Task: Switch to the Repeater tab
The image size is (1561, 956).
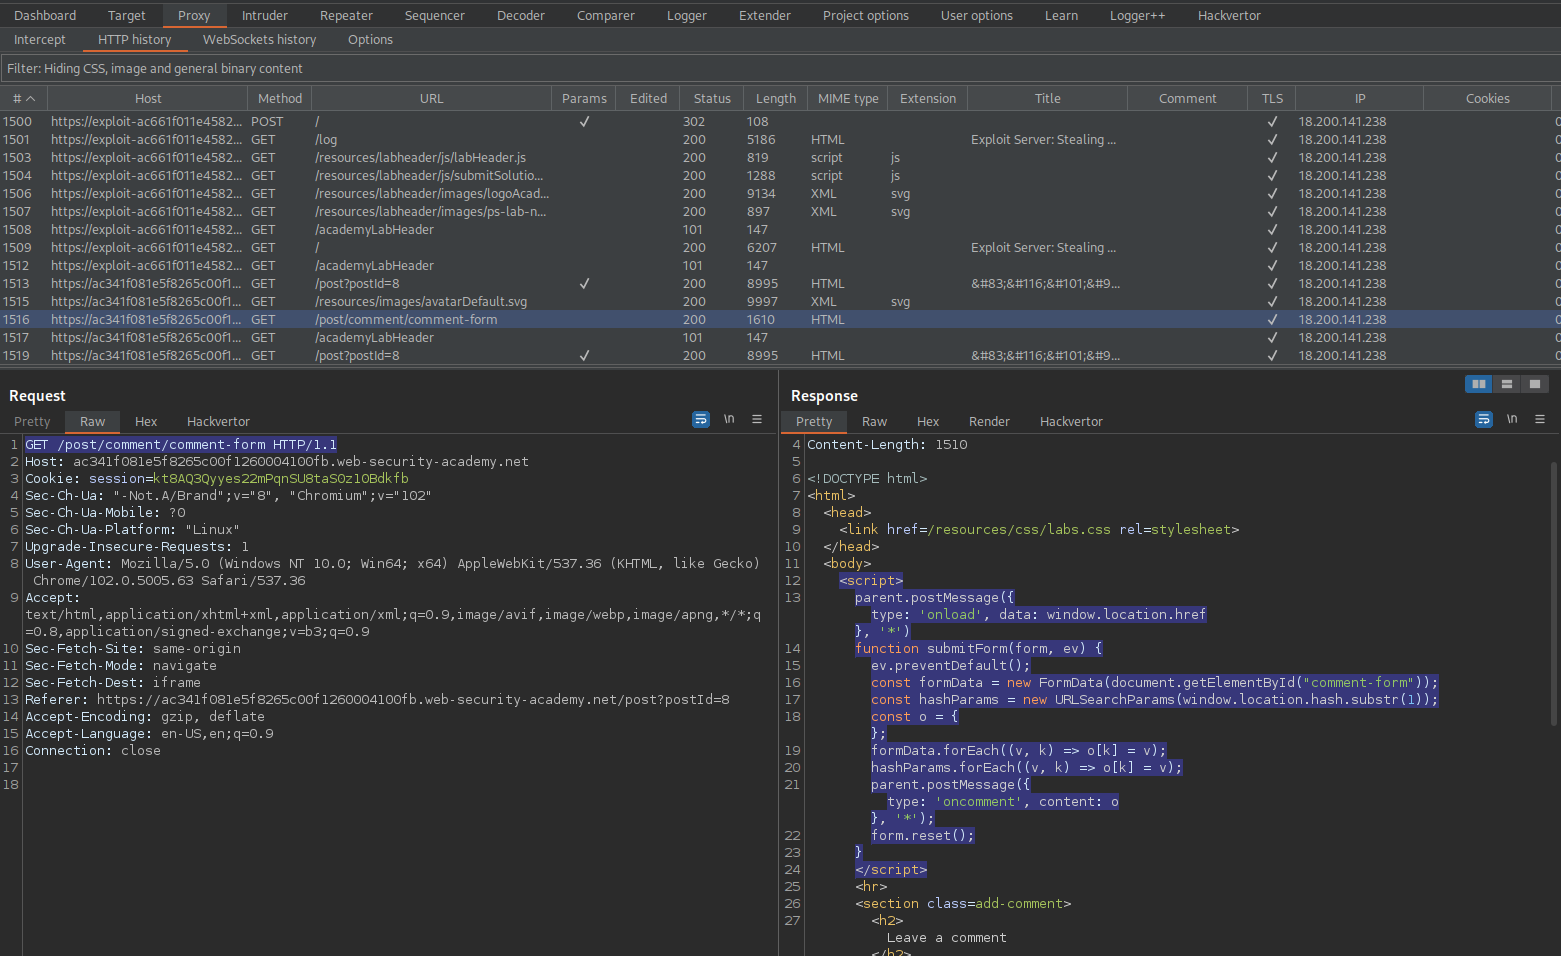Action: pos(346,15)
